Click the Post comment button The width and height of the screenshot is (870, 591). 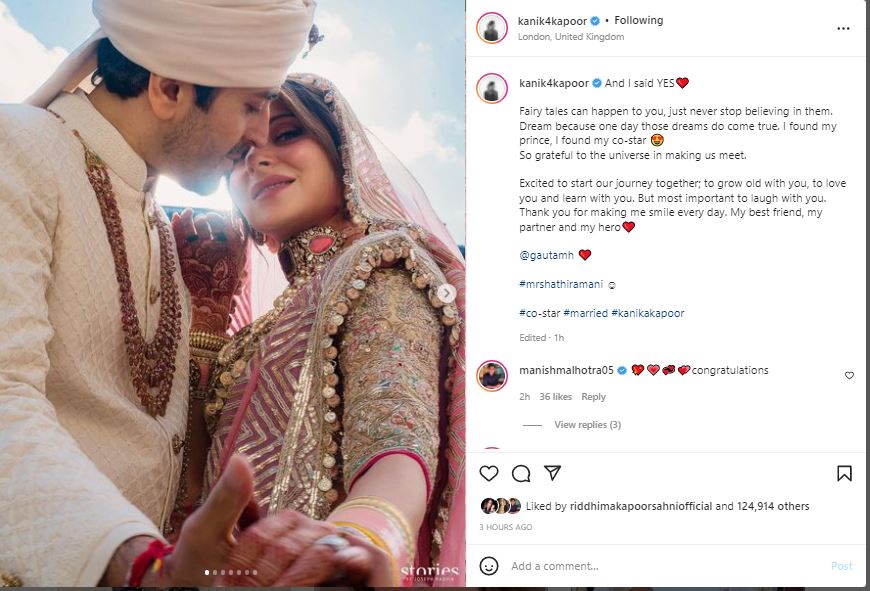tap(841, 566)
